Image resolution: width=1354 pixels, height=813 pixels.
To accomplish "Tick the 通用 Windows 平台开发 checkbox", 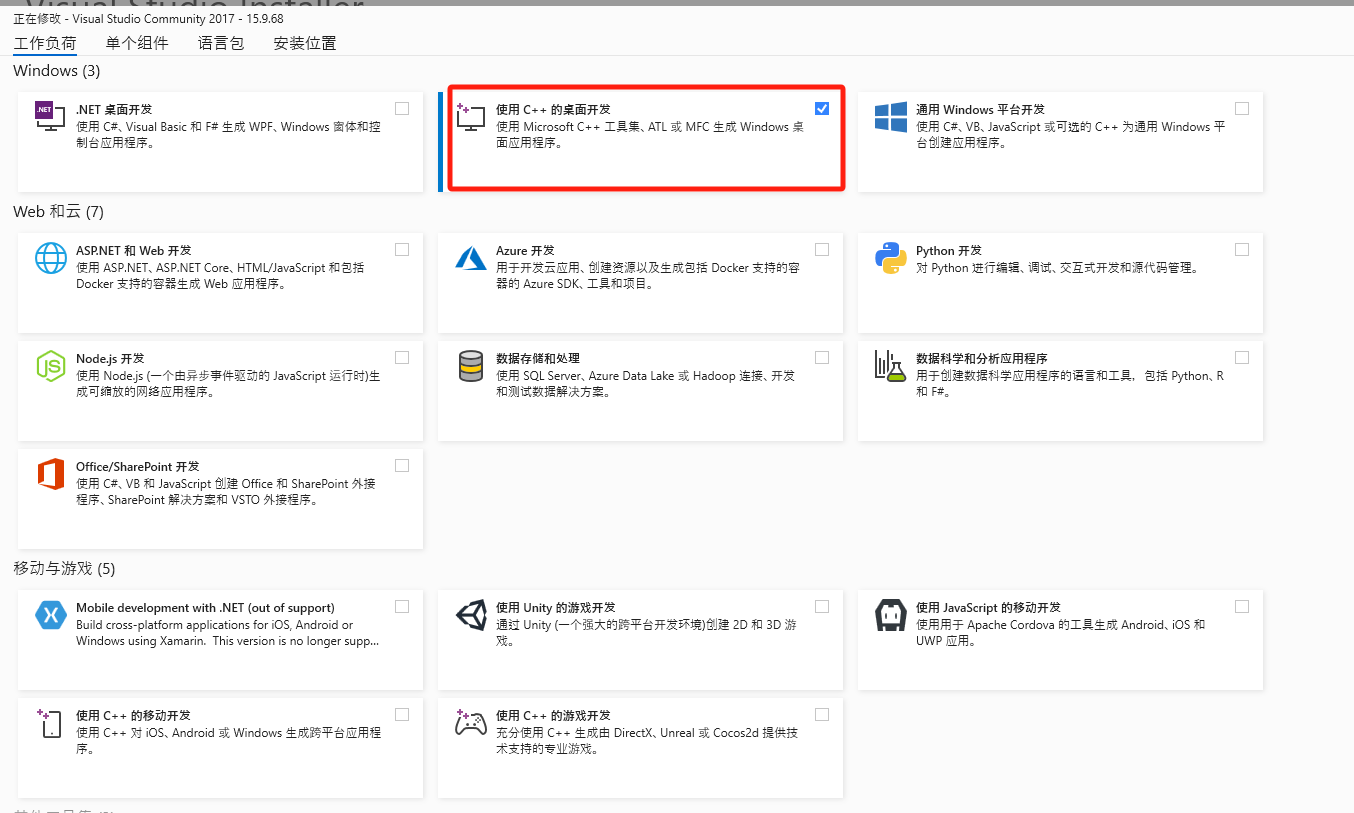I will click(x=1242, y=108).
